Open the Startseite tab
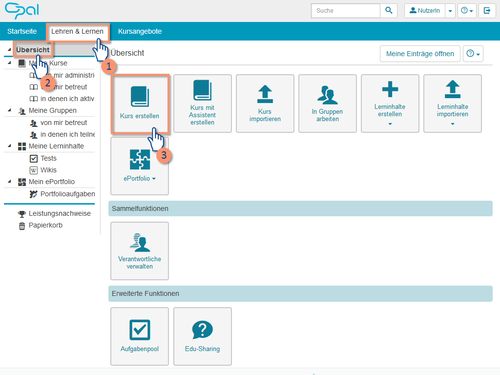The height and width of the screenshot is (375, 500). (22, 31)
